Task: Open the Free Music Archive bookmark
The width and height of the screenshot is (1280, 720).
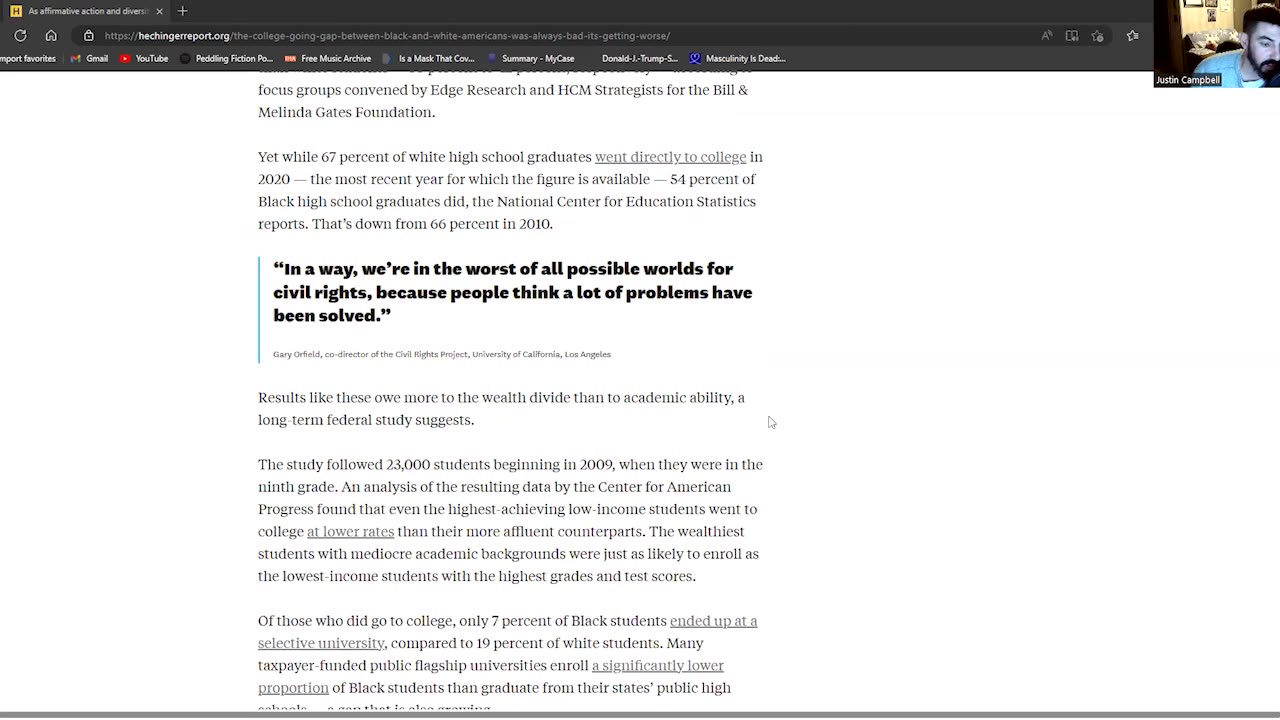Action: point(328,58)
